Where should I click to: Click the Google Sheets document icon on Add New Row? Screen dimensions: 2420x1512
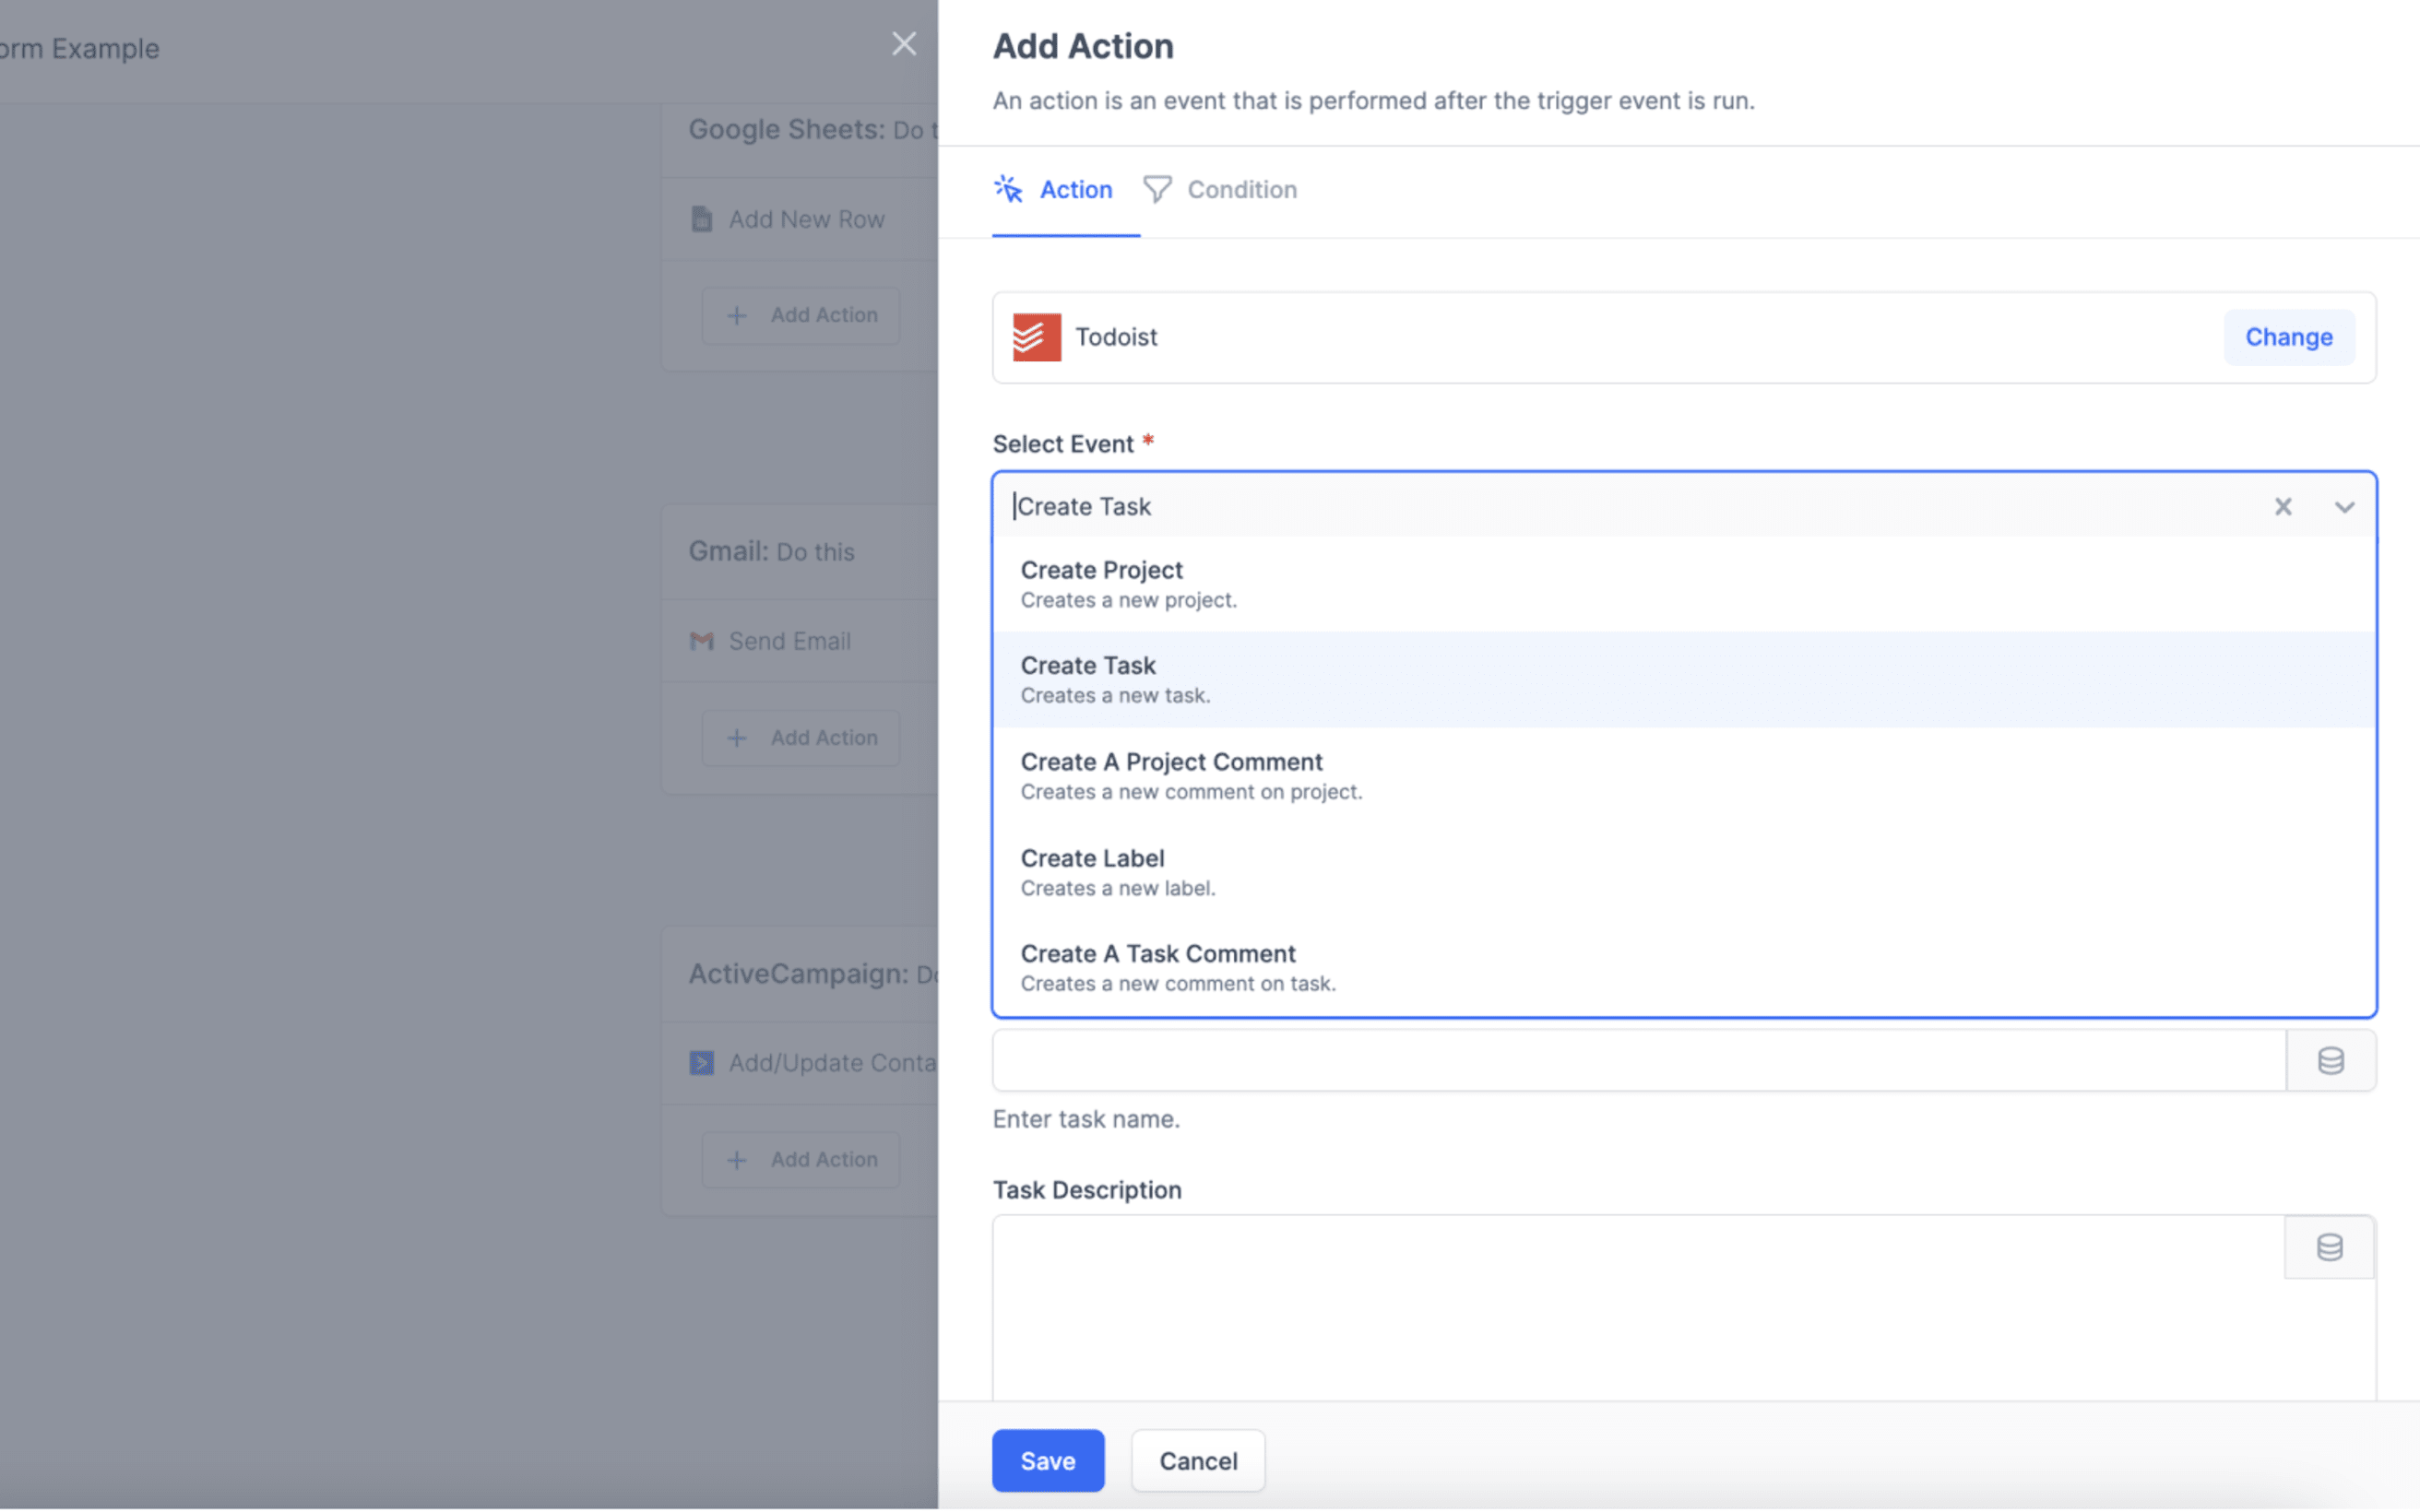[x=702, y=218]
